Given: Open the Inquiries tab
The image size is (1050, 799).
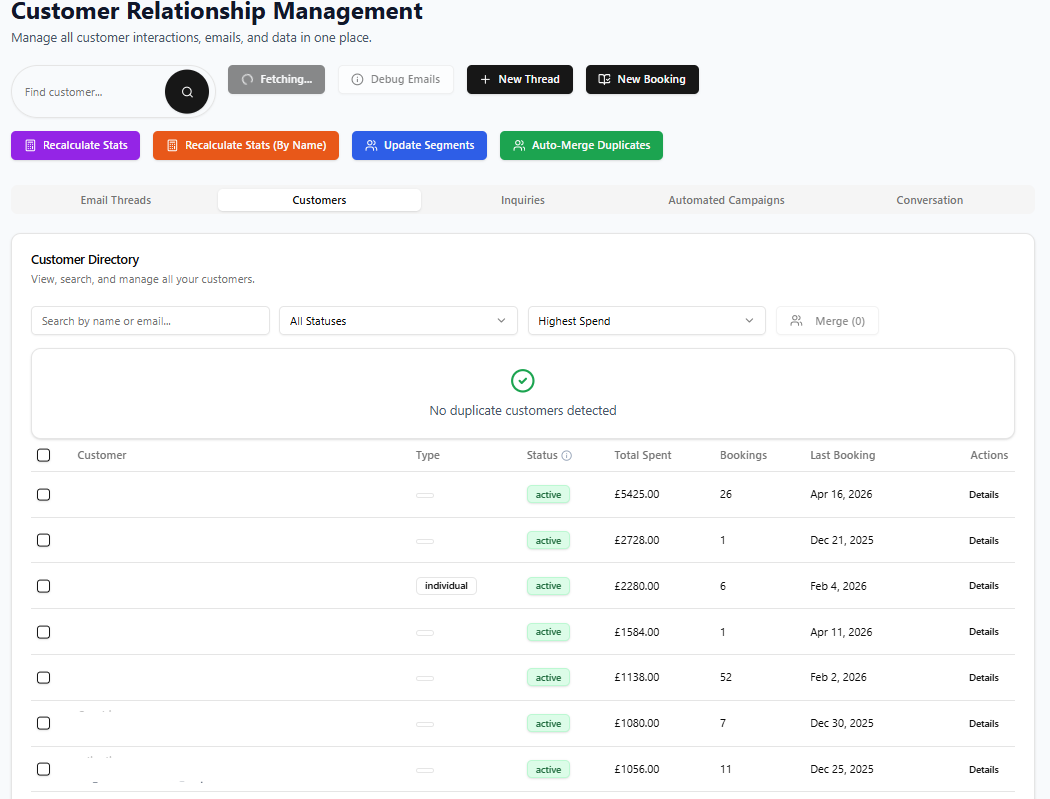Looking at the screenshot, I should [x=523, y=200].
